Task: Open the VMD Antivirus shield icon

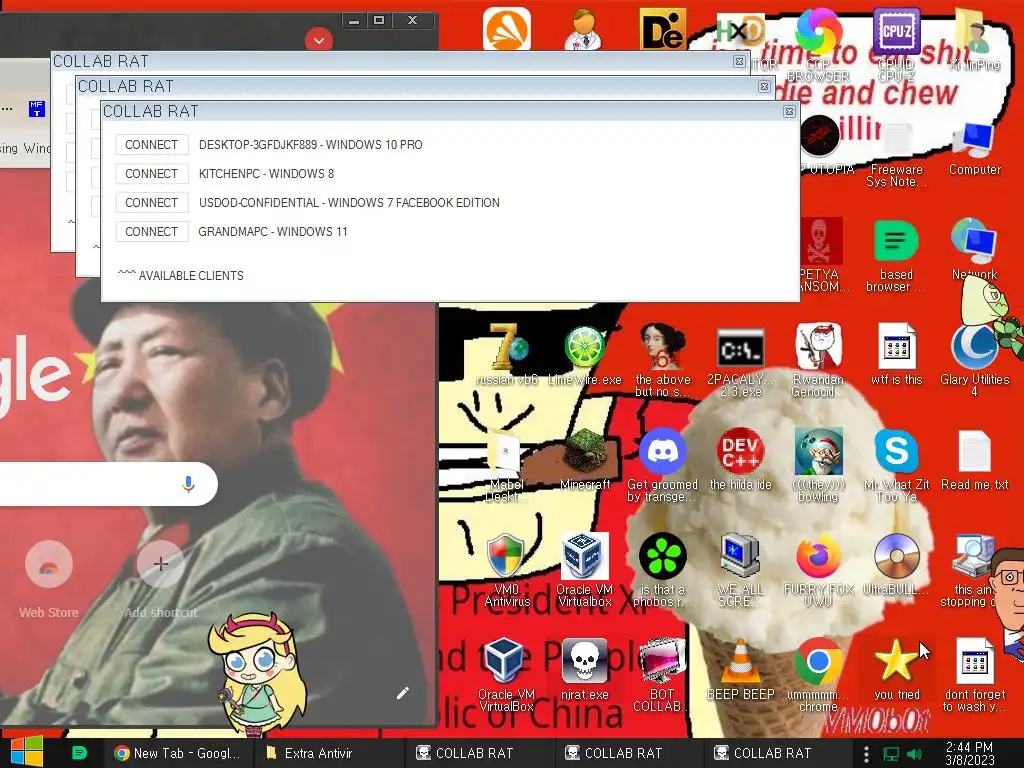Action: (506, 570)
